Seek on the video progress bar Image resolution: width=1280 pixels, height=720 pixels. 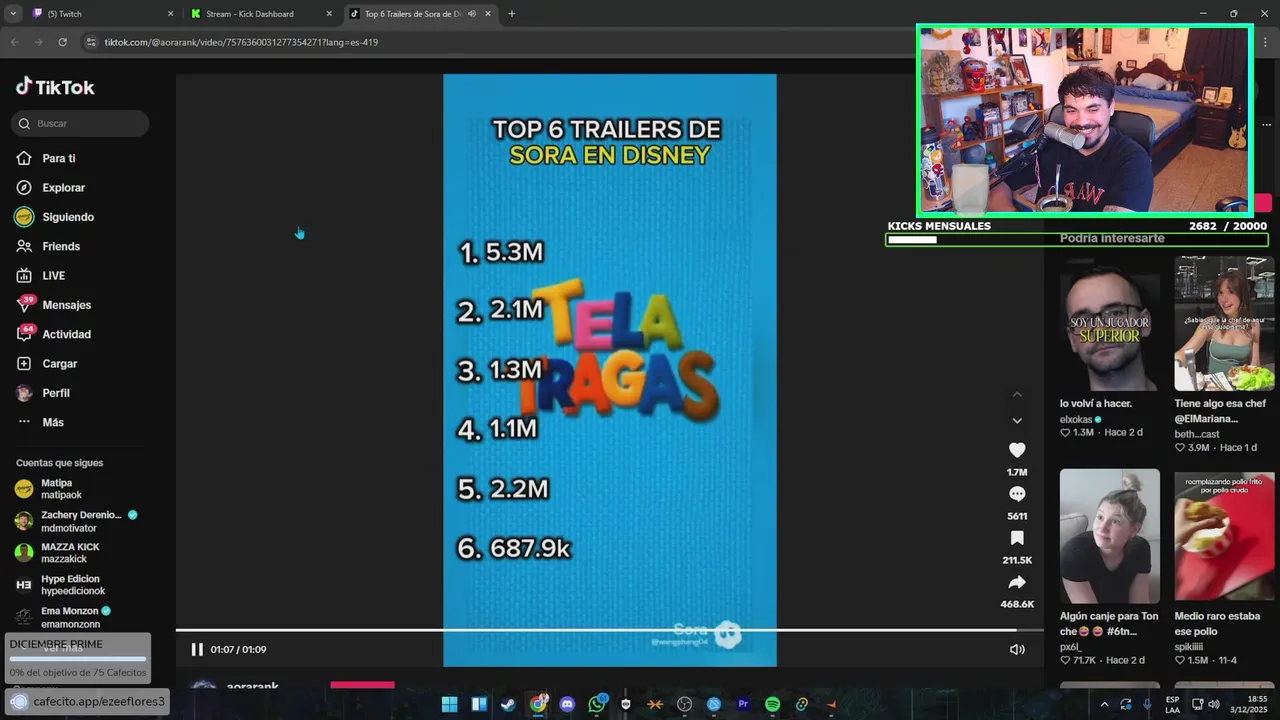[x=609, y=630]
